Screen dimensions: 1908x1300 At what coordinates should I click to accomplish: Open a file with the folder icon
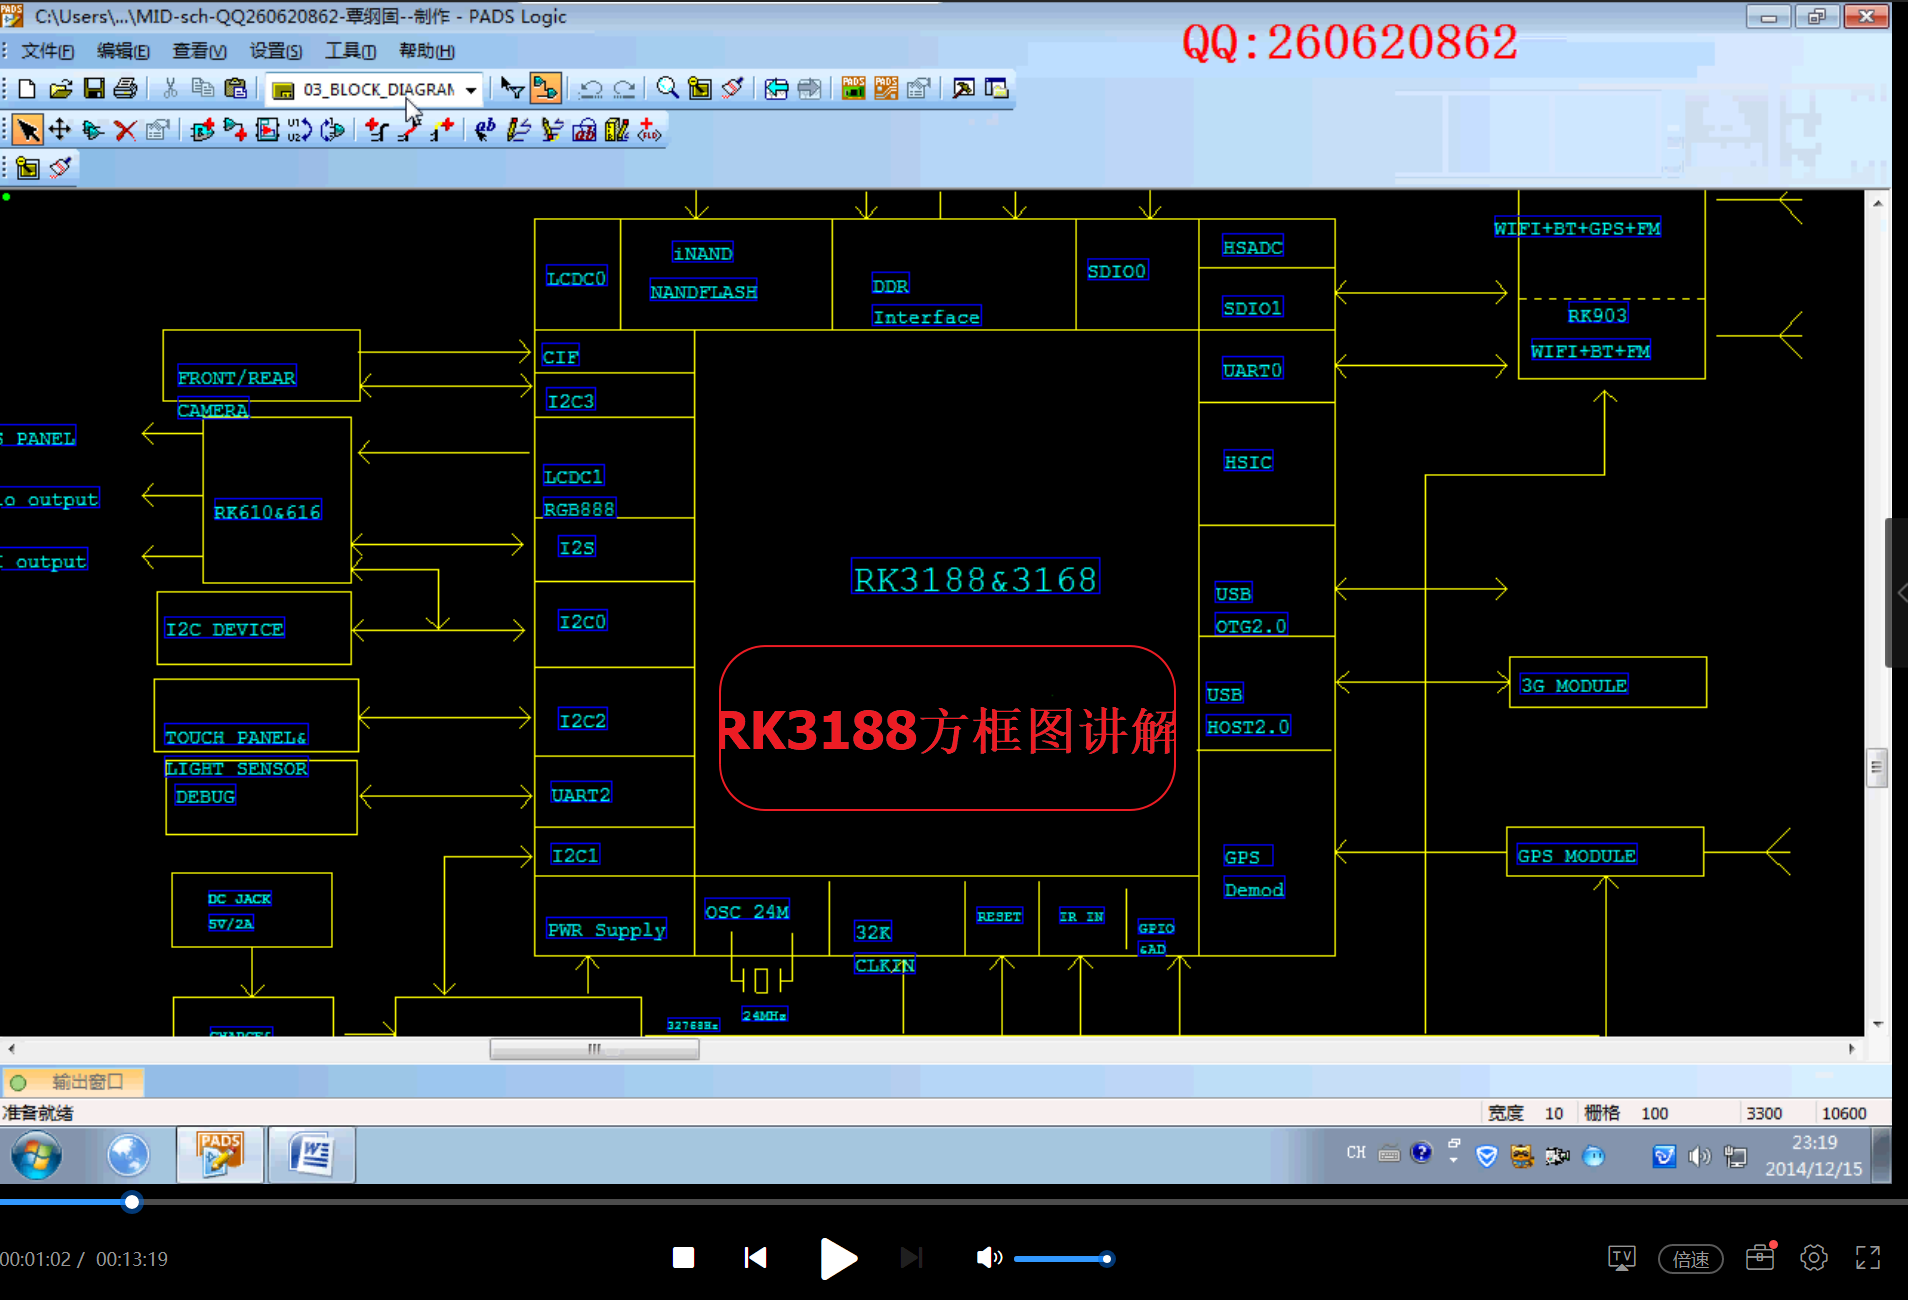pyautogui.click(x=61, y=89)
